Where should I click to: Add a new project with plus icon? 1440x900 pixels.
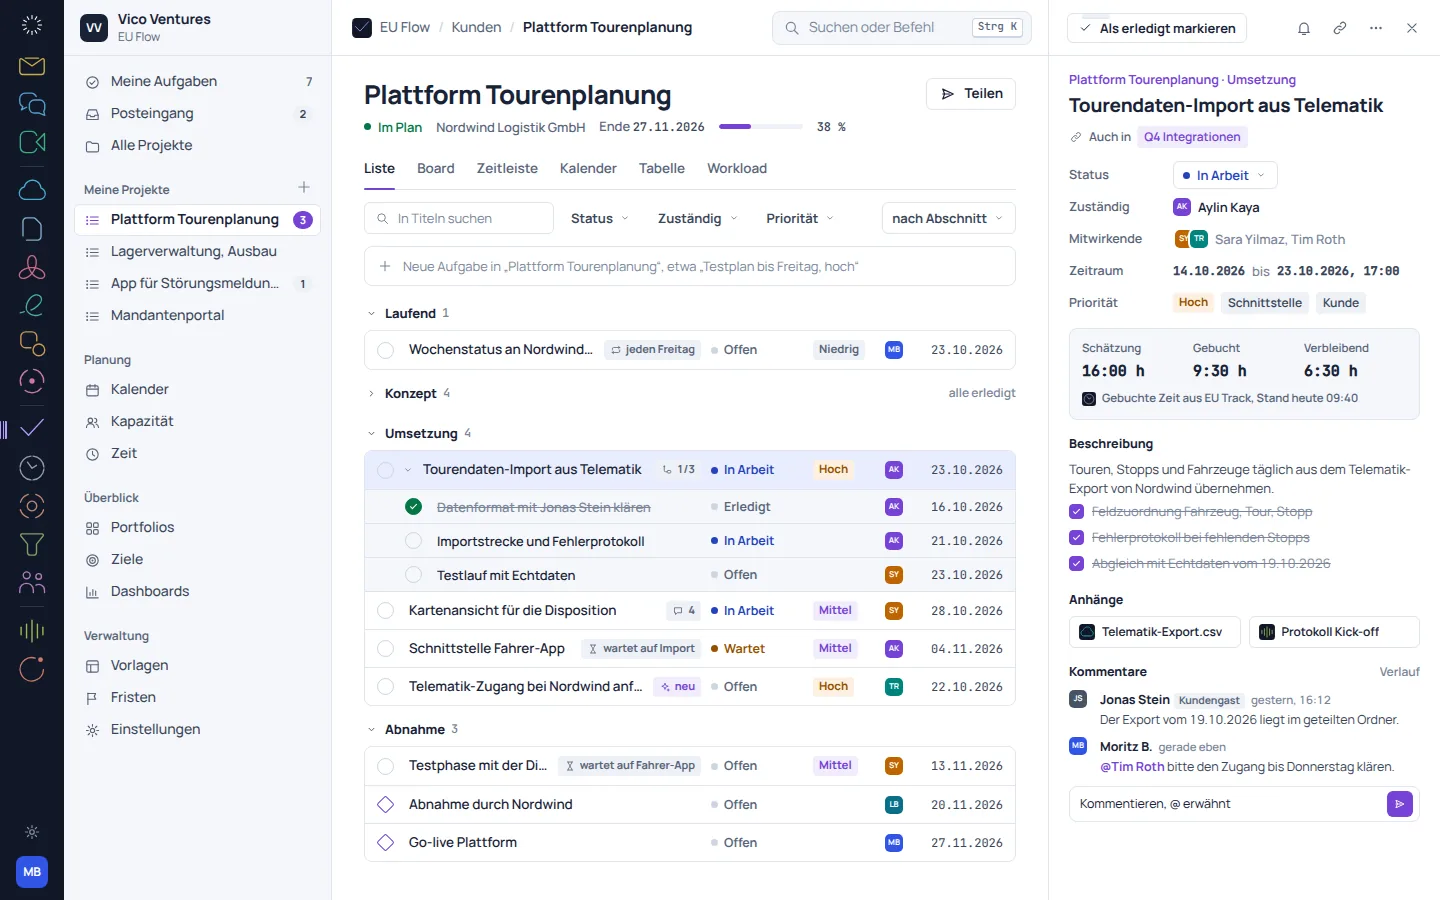click(304, 188)
